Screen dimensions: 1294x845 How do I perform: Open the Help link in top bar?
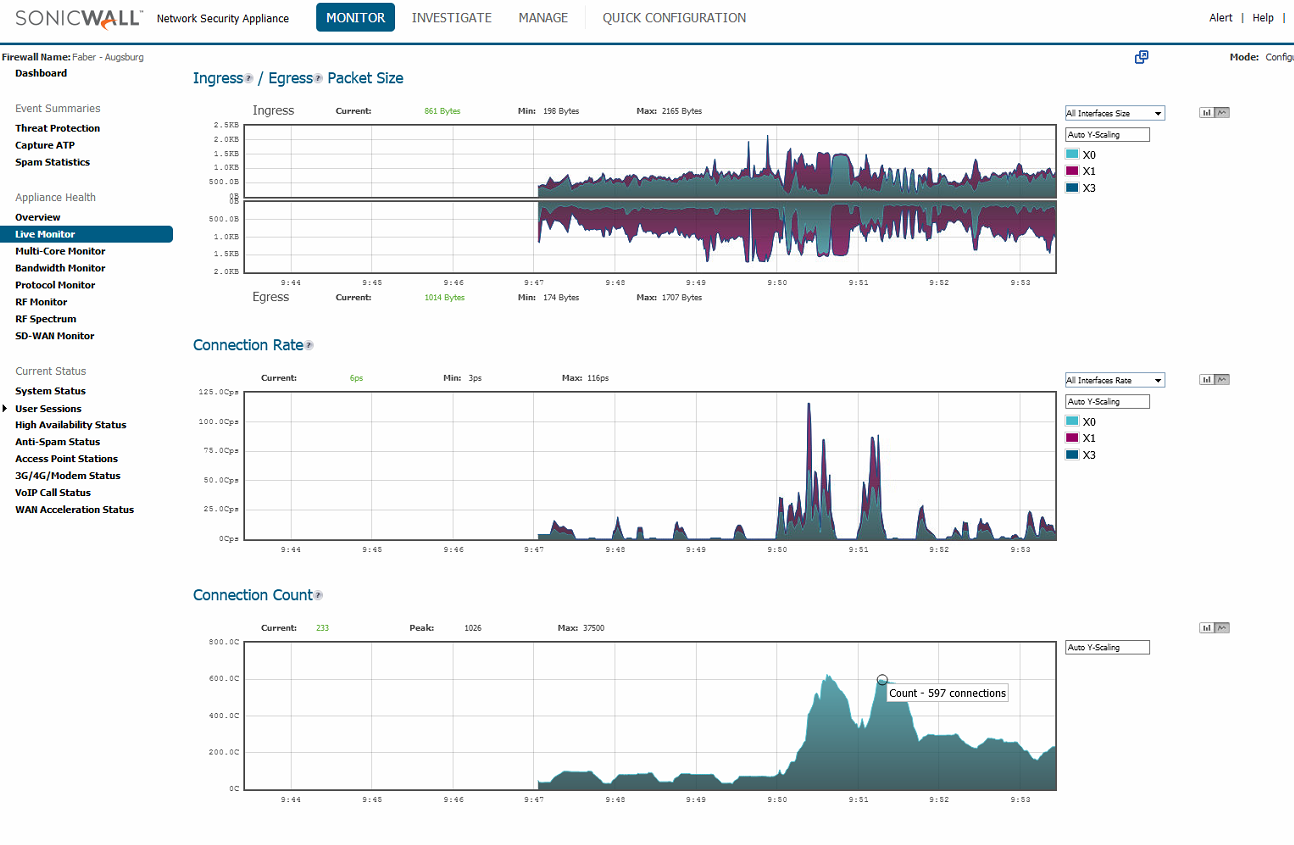1263,18
